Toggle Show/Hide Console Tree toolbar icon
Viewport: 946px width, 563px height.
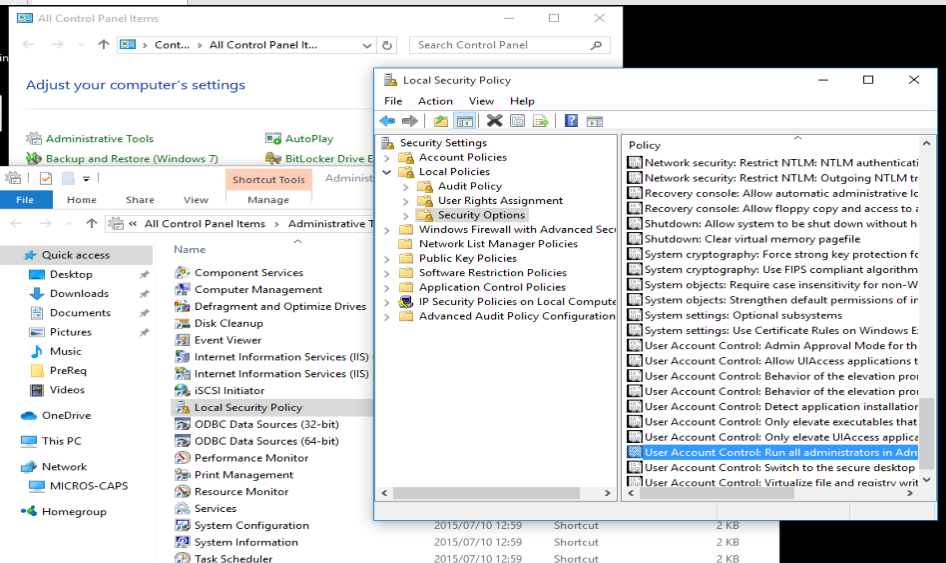coord(464,121)
